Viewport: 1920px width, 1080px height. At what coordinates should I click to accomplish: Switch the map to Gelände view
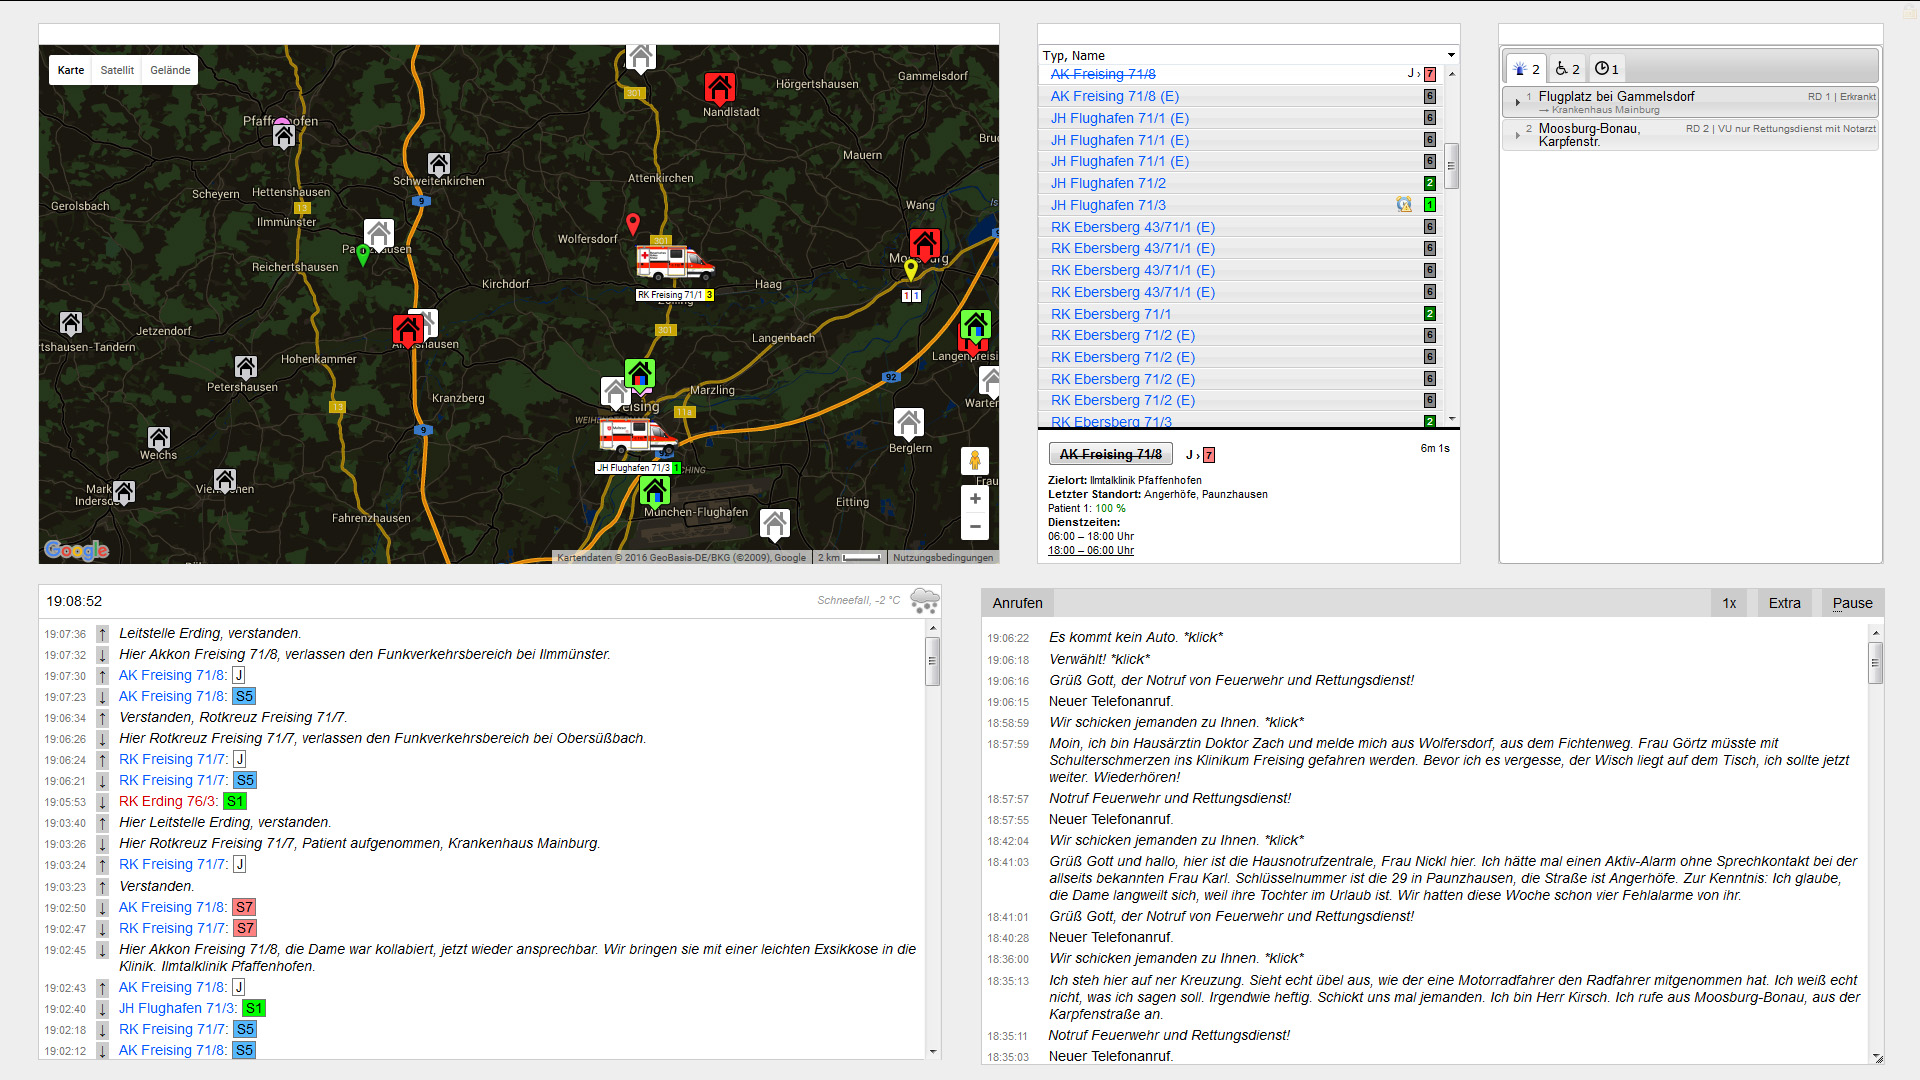tap(170, 70)
